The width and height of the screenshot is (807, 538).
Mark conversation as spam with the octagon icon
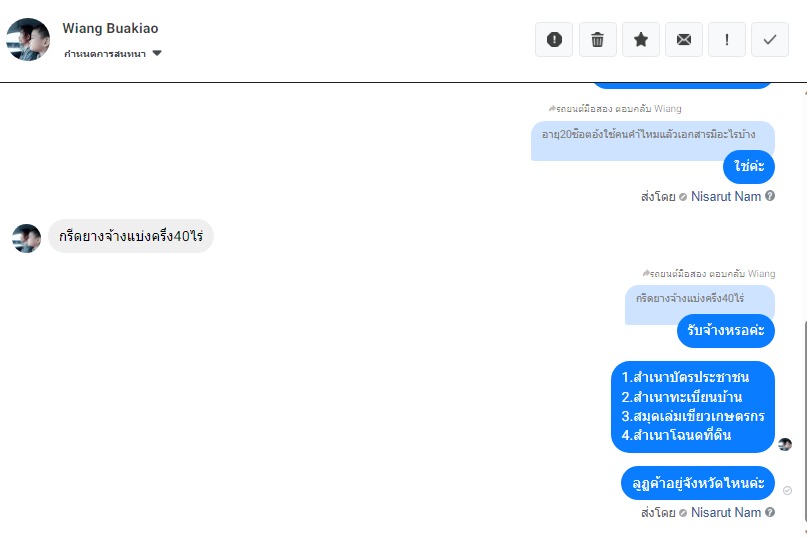554,40
